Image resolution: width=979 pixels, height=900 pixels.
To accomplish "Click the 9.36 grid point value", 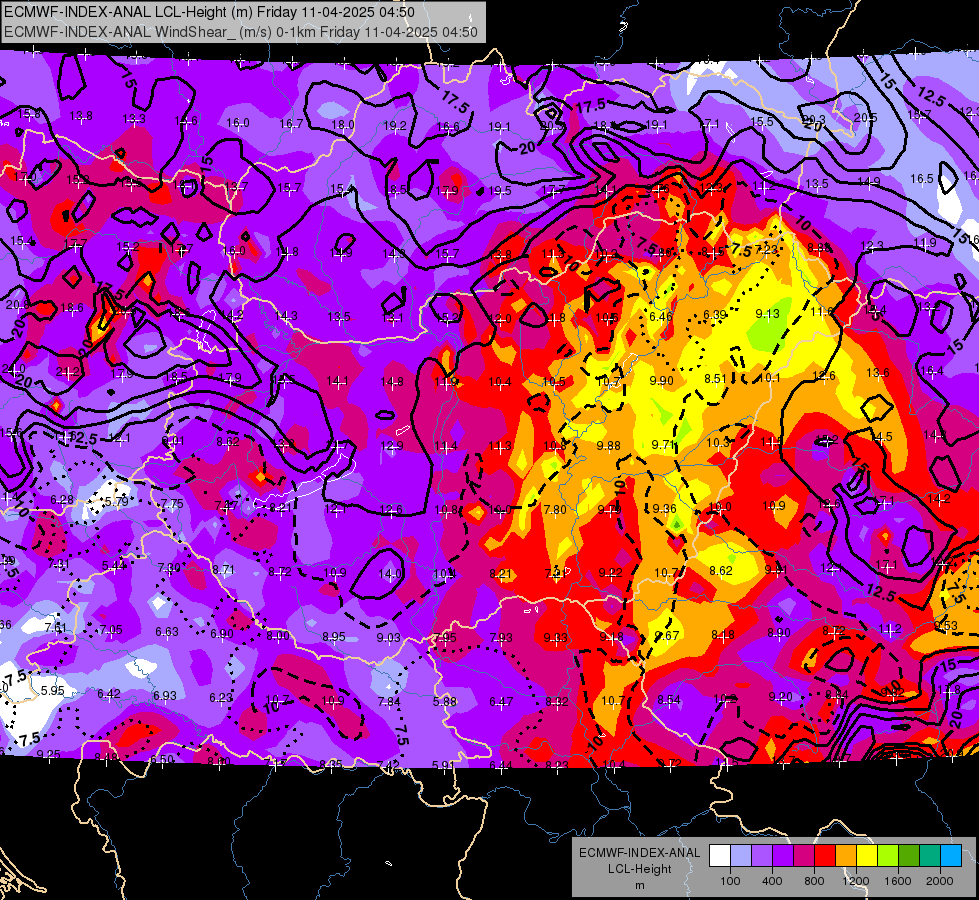I will 664,508.
